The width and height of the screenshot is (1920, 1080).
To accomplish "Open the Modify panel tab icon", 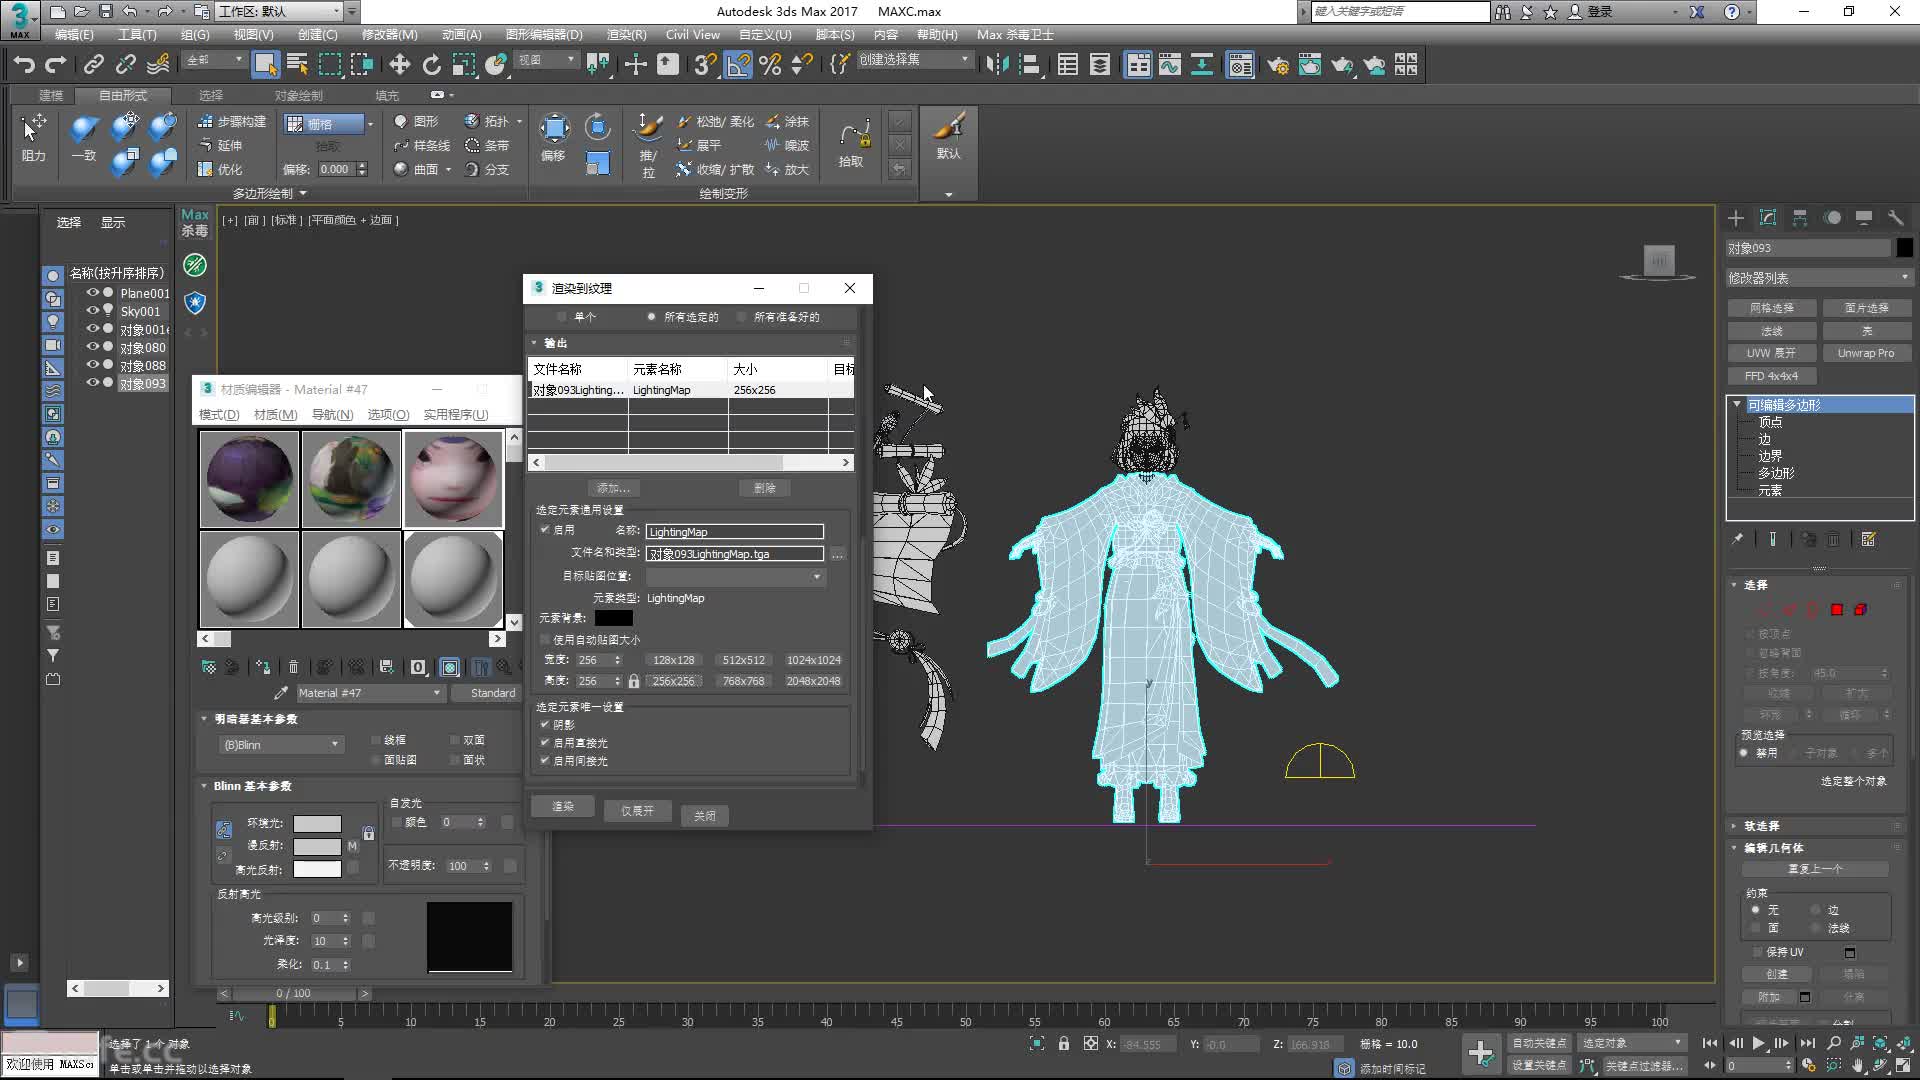I will coord(1768,218).
